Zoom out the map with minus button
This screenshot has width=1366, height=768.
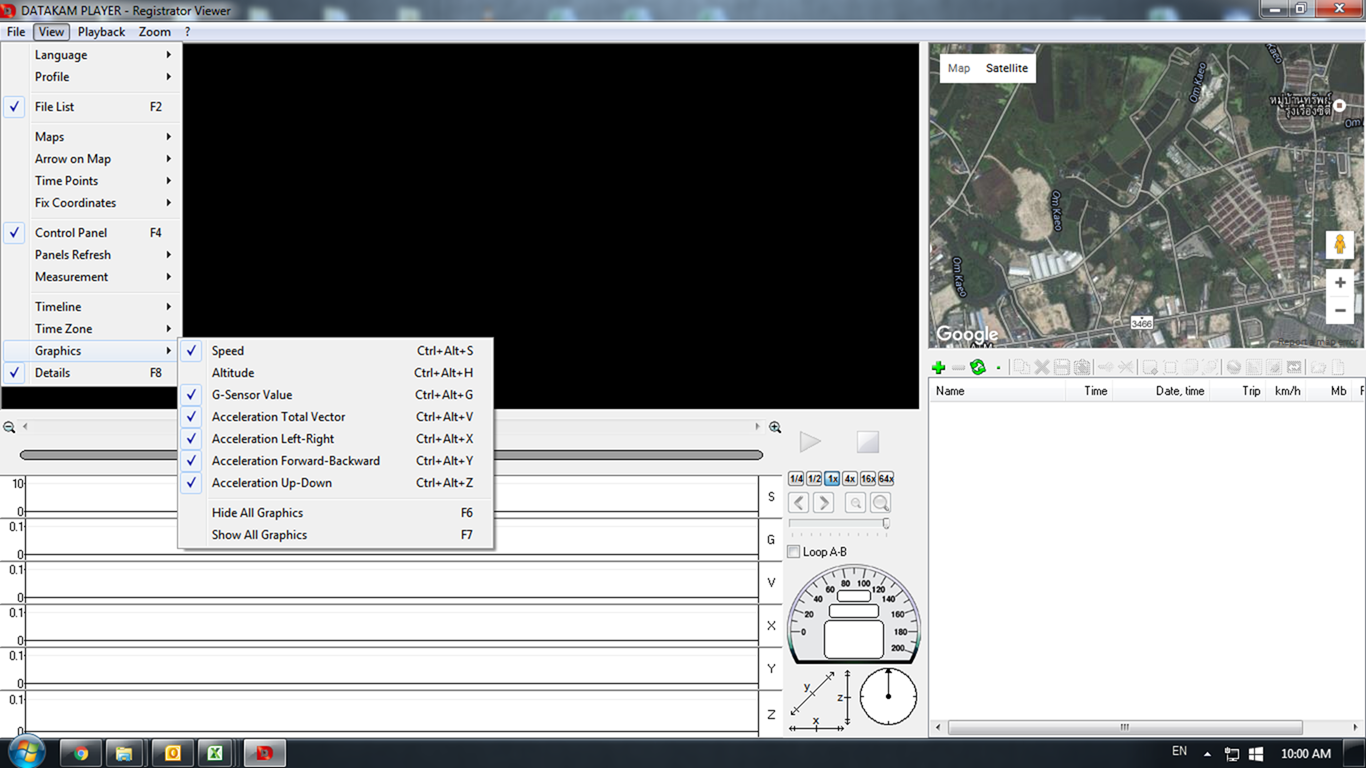pyautogui.click(x=1340, y=311)
